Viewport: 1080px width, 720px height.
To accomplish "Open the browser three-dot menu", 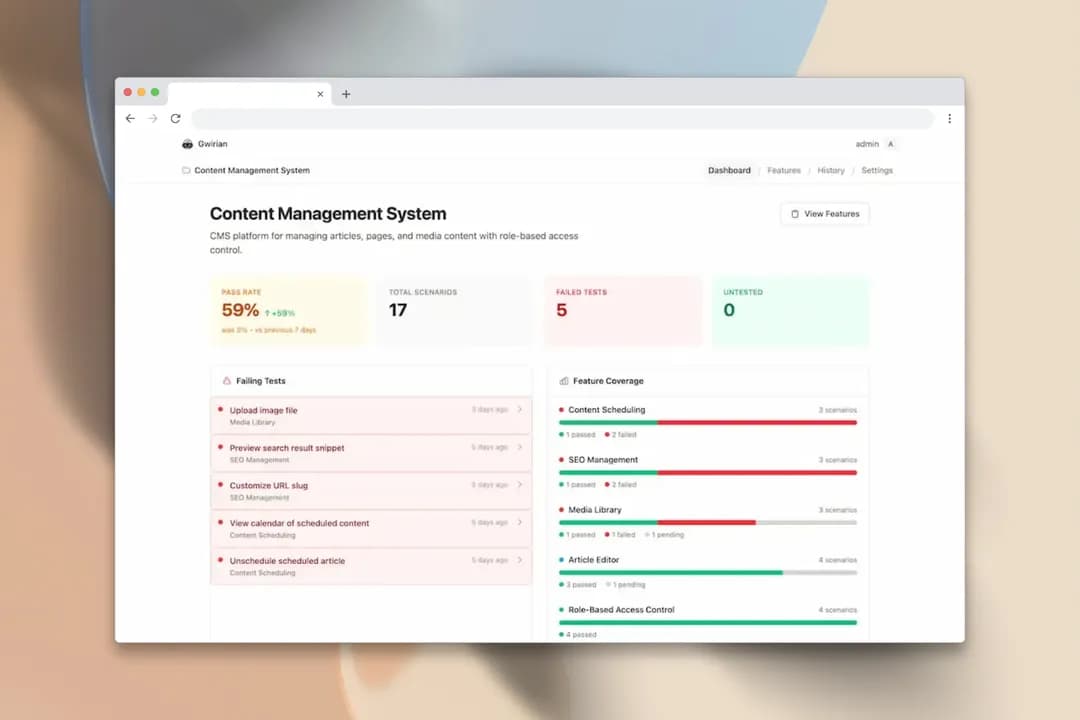I will tap(949, 119).
